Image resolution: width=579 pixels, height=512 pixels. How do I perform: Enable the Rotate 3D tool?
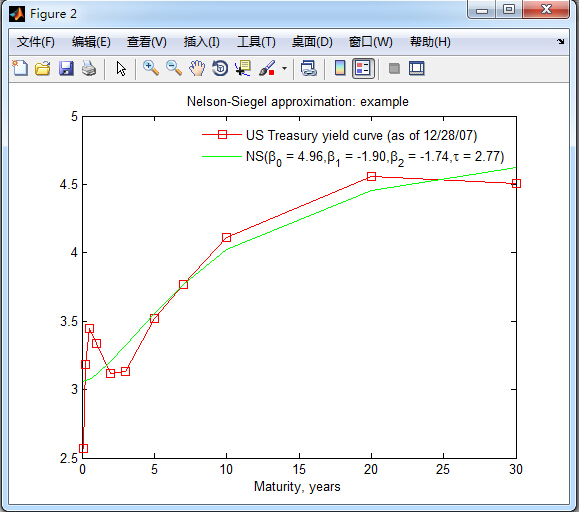pos(220,68)
